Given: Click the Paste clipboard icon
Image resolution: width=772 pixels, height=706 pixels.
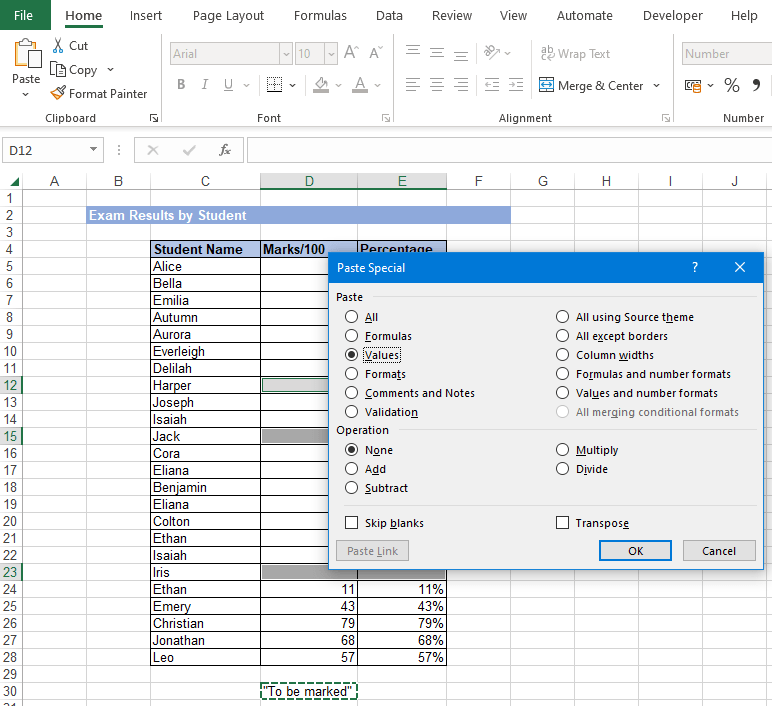Looking at the screenshot, I should (x=26, y=54).
